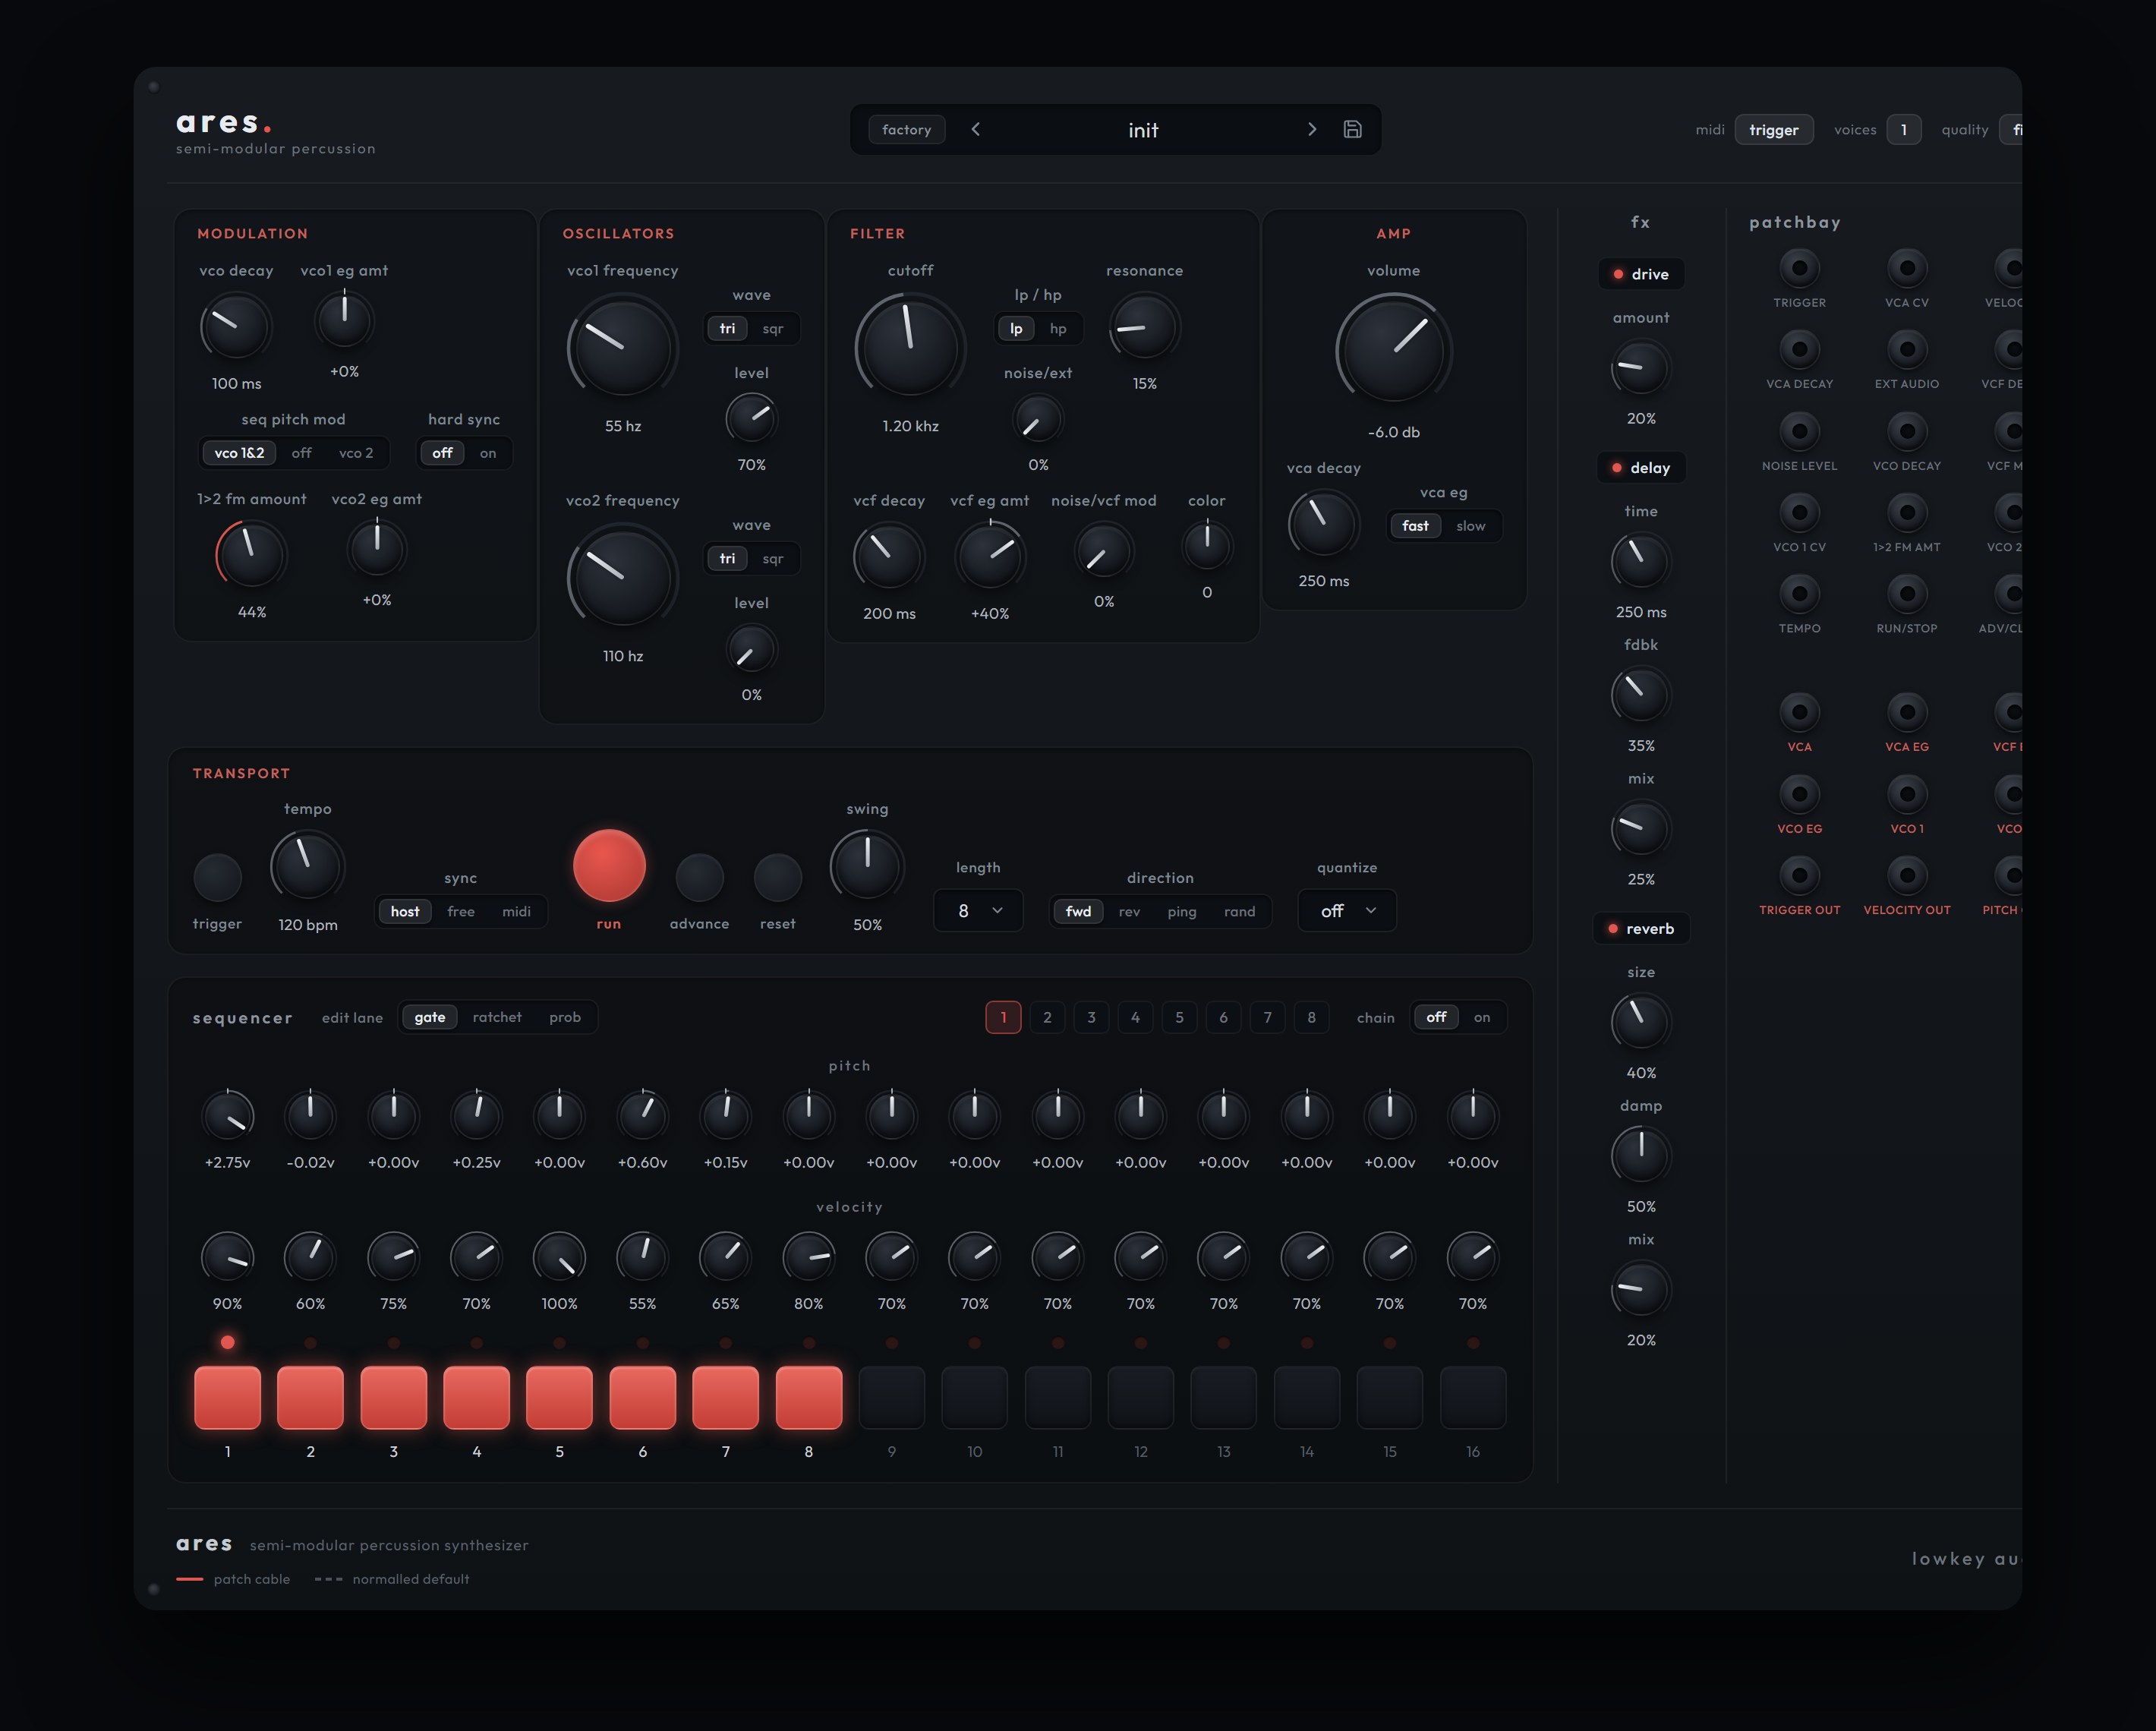Click the NOISE LEVEL patchbay jack

(x=1799, y=432)
